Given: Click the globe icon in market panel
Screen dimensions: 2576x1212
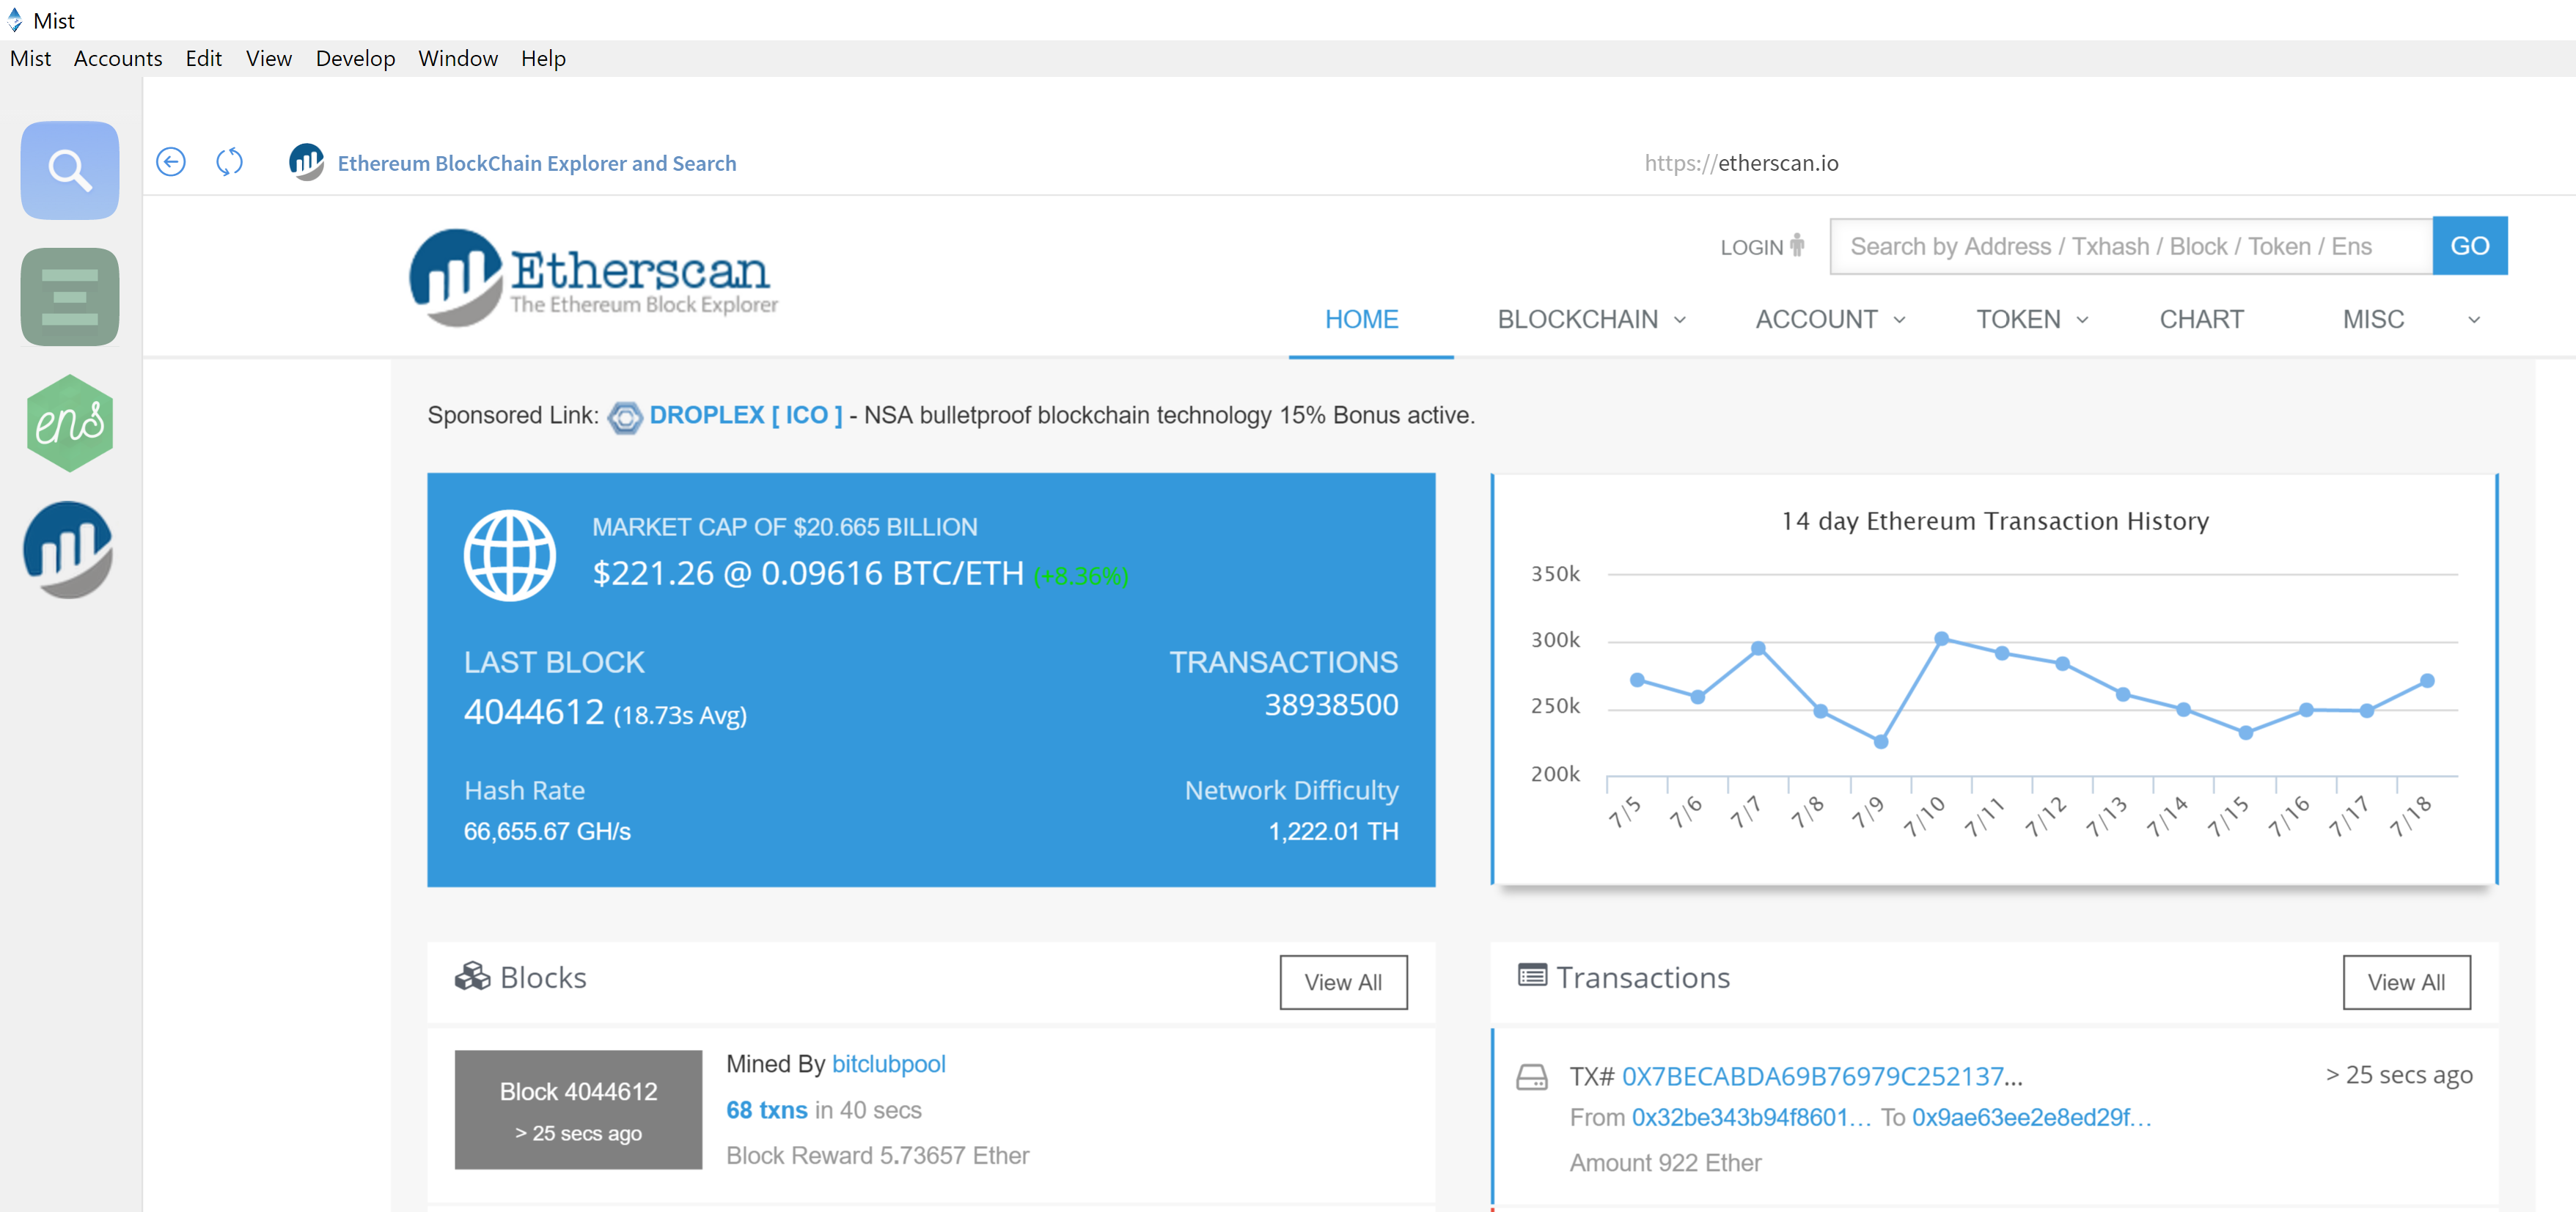Looking at the screenshot, I should click(510, 555).
